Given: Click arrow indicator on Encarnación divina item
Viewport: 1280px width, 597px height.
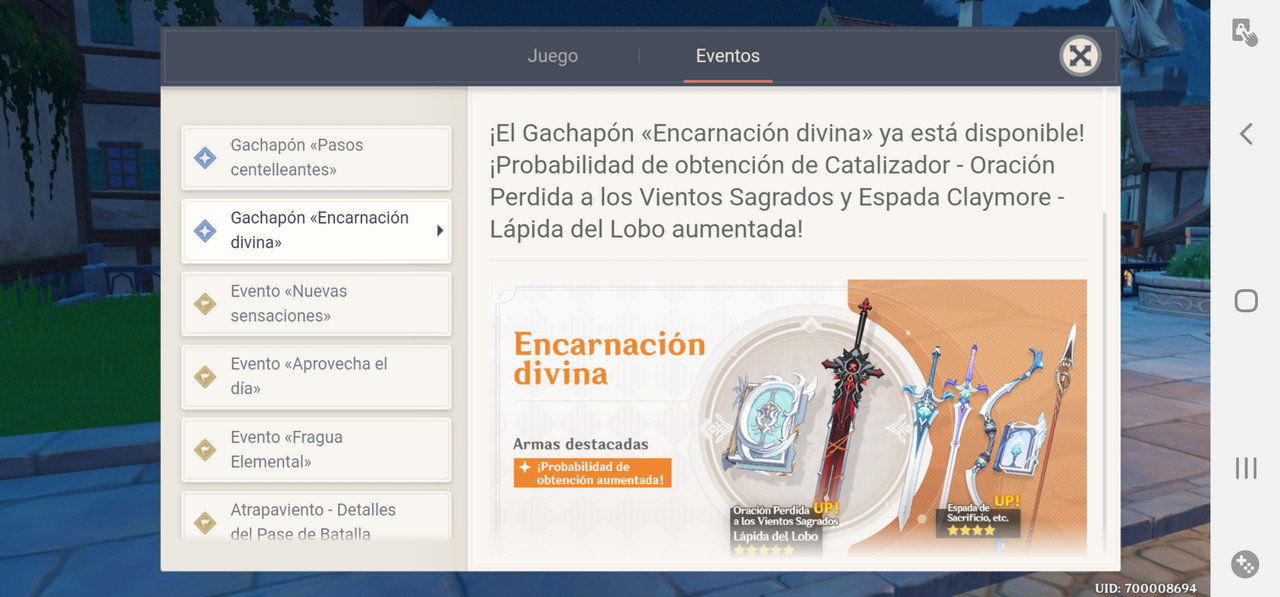Looking at the screenshot, I should pos(439,231).
